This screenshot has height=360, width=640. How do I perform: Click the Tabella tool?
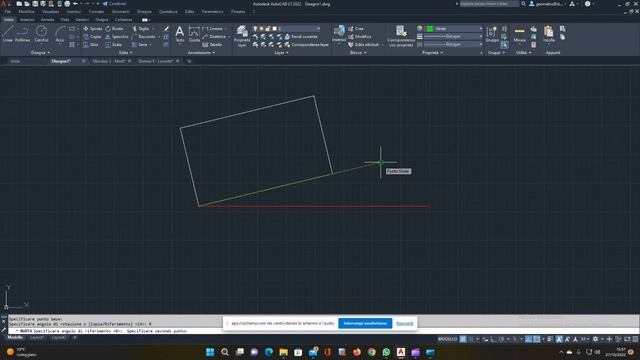[x=212, y=44]
